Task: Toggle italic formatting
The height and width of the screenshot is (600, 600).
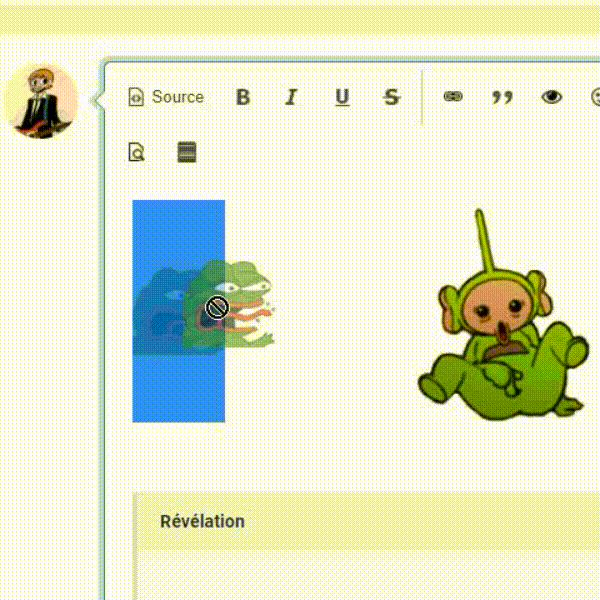Action: pos(292,97)
